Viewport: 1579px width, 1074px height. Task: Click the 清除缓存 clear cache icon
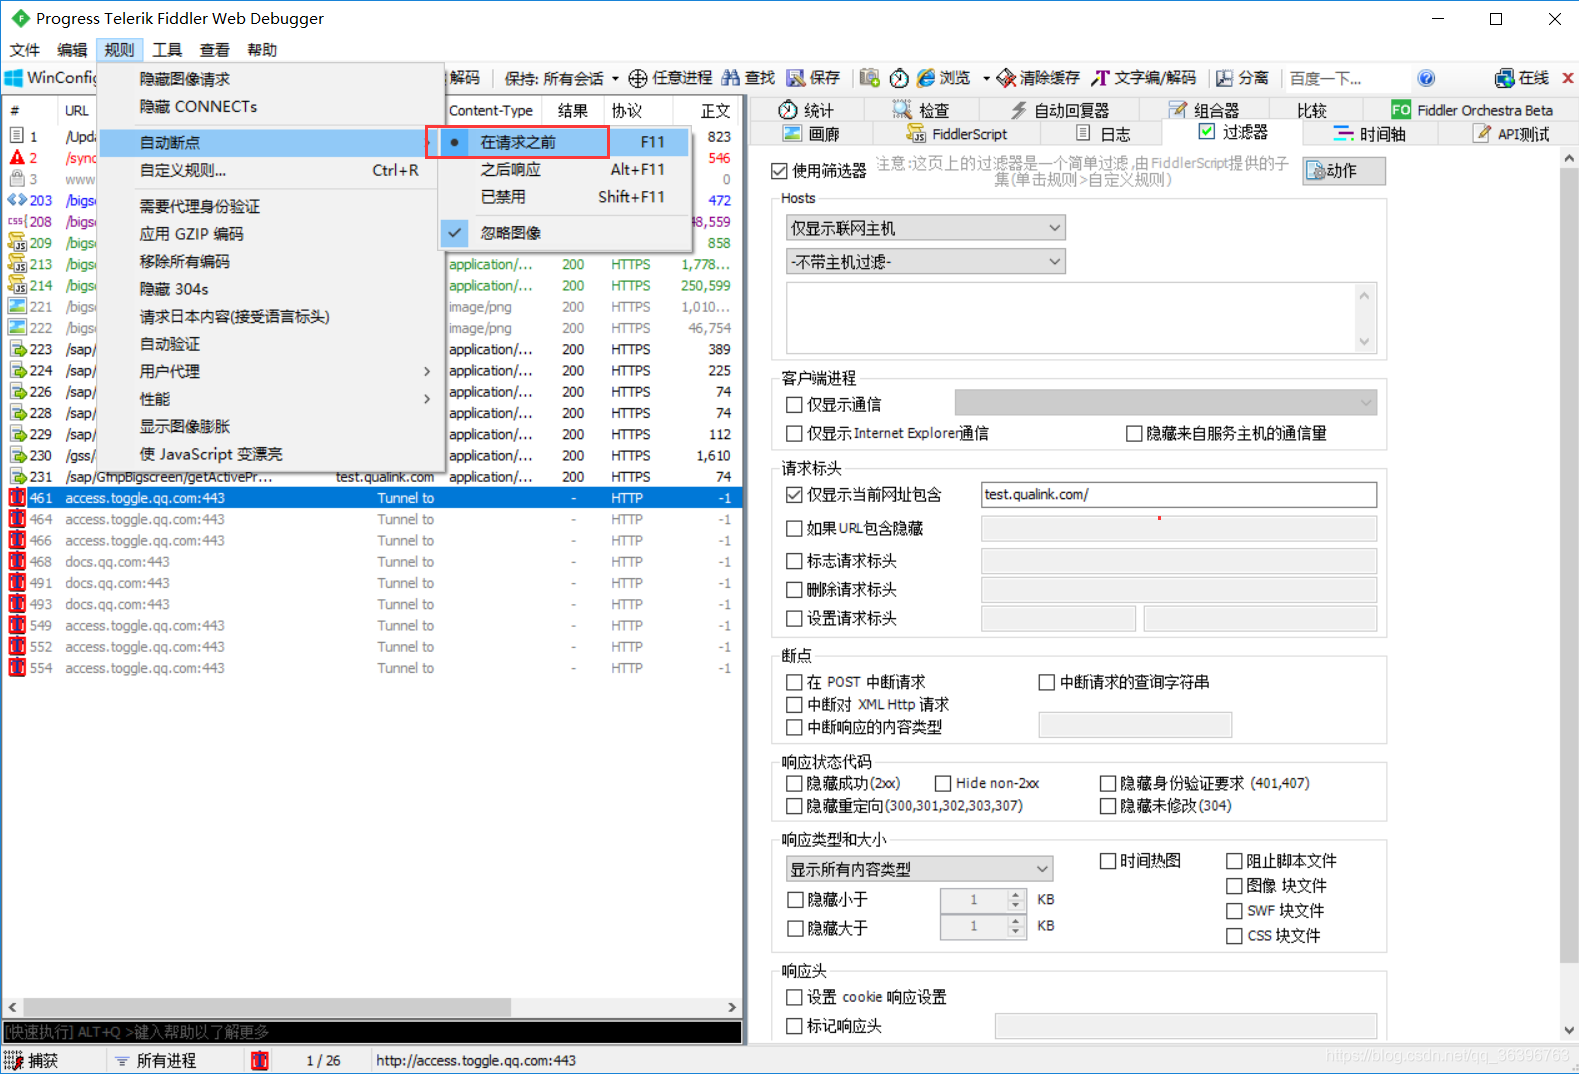(1007, 78)
